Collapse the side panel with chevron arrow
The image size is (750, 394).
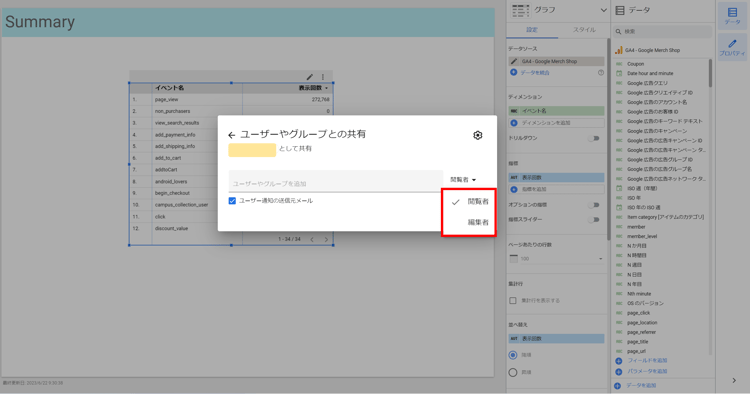tap(734, 381)
